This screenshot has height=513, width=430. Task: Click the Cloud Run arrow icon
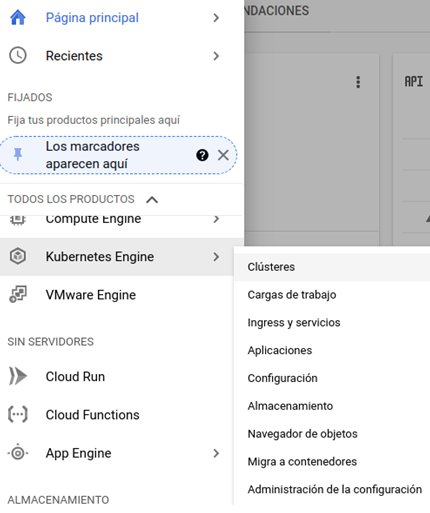pyautogui.click(x=18, y=376)
